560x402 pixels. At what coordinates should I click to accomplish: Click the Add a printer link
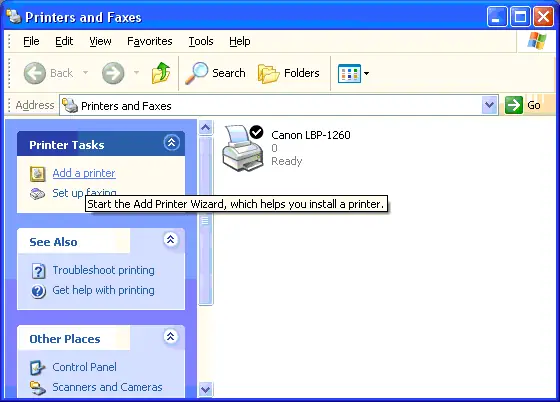84,173
